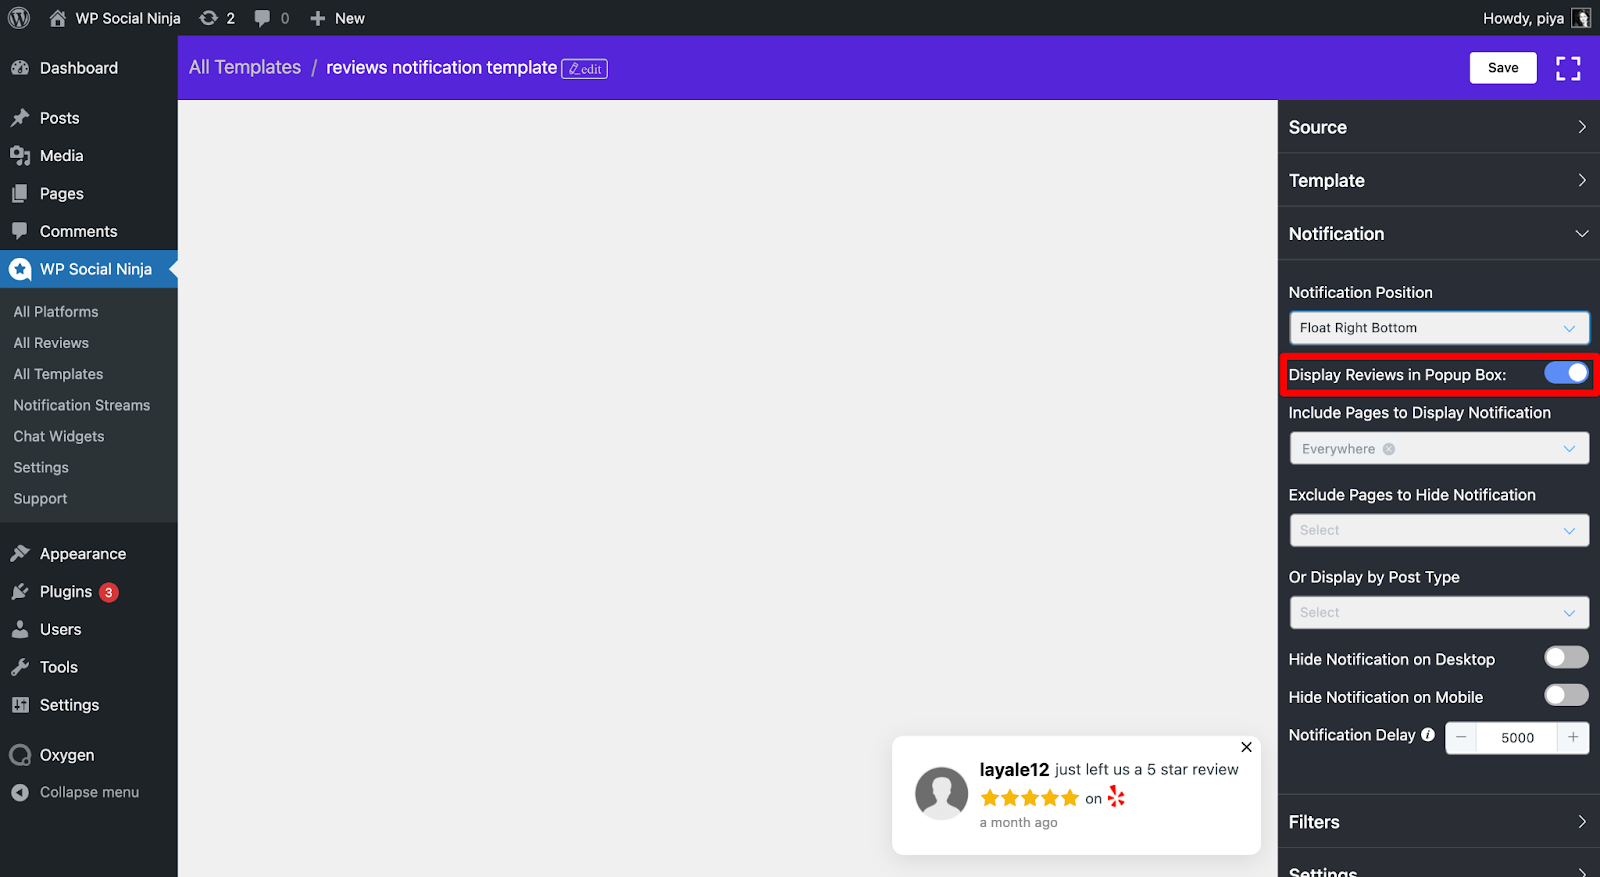Click the Plugins update count badge 3

point(109,592)
